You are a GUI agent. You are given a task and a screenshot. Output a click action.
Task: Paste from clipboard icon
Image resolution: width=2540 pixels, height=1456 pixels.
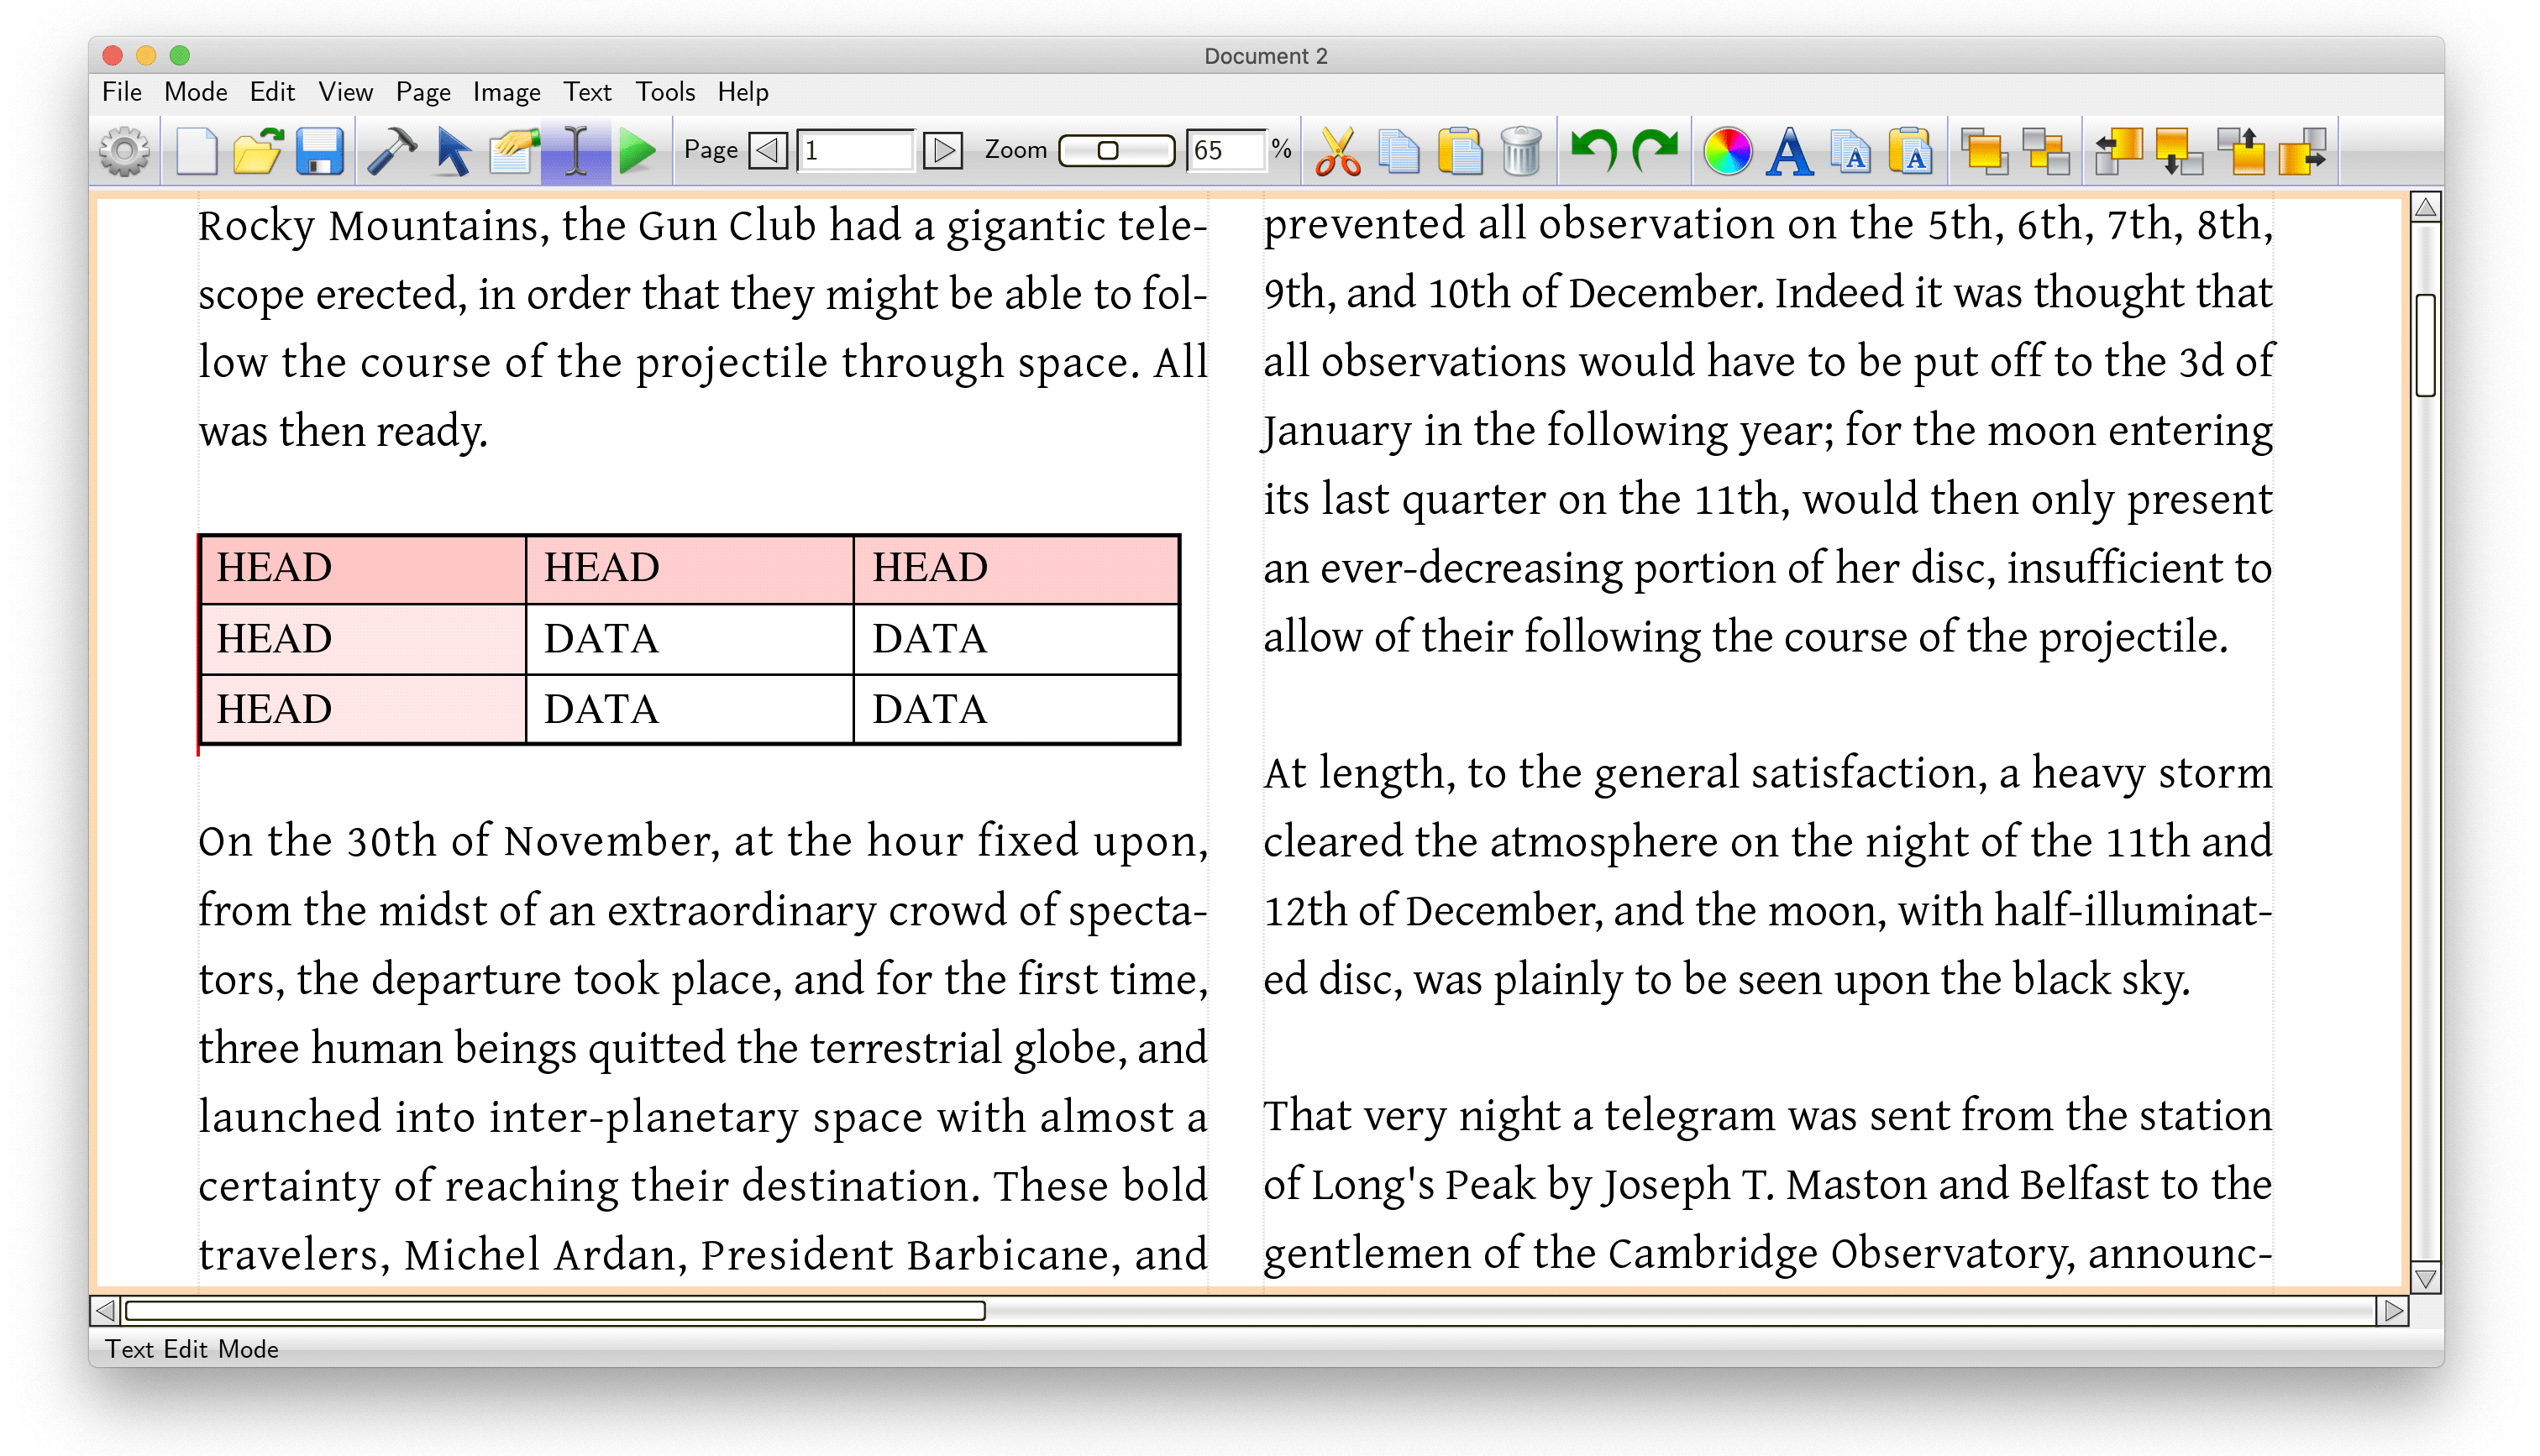coord(1460,151)
